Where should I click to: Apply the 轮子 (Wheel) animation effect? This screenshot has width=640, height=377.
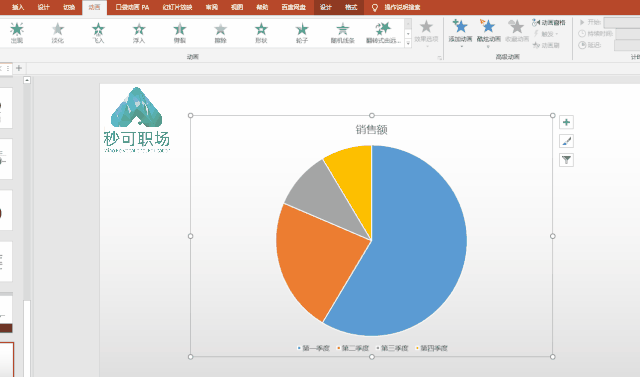coord(302,33)
